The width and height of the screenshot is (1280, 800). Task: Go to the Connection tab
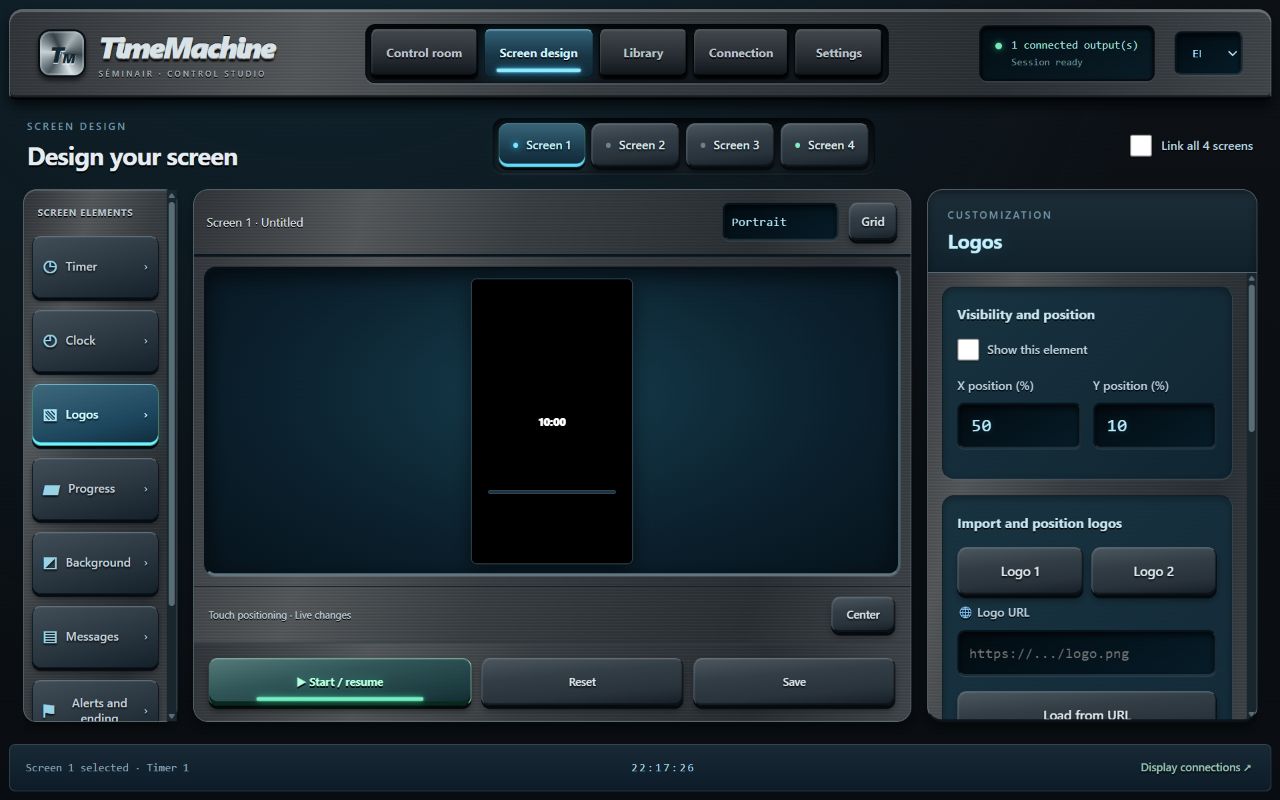point(741,53)
